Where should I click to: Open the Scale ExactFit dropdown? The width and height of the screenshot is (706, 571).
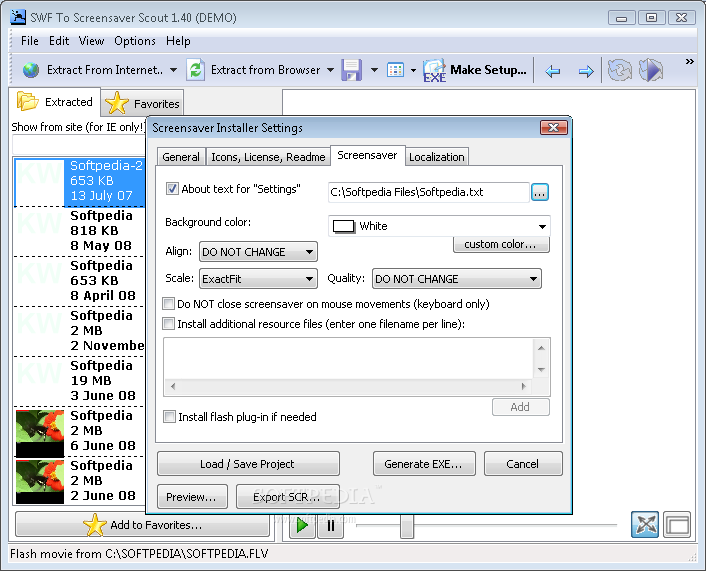tap(258, 279)
